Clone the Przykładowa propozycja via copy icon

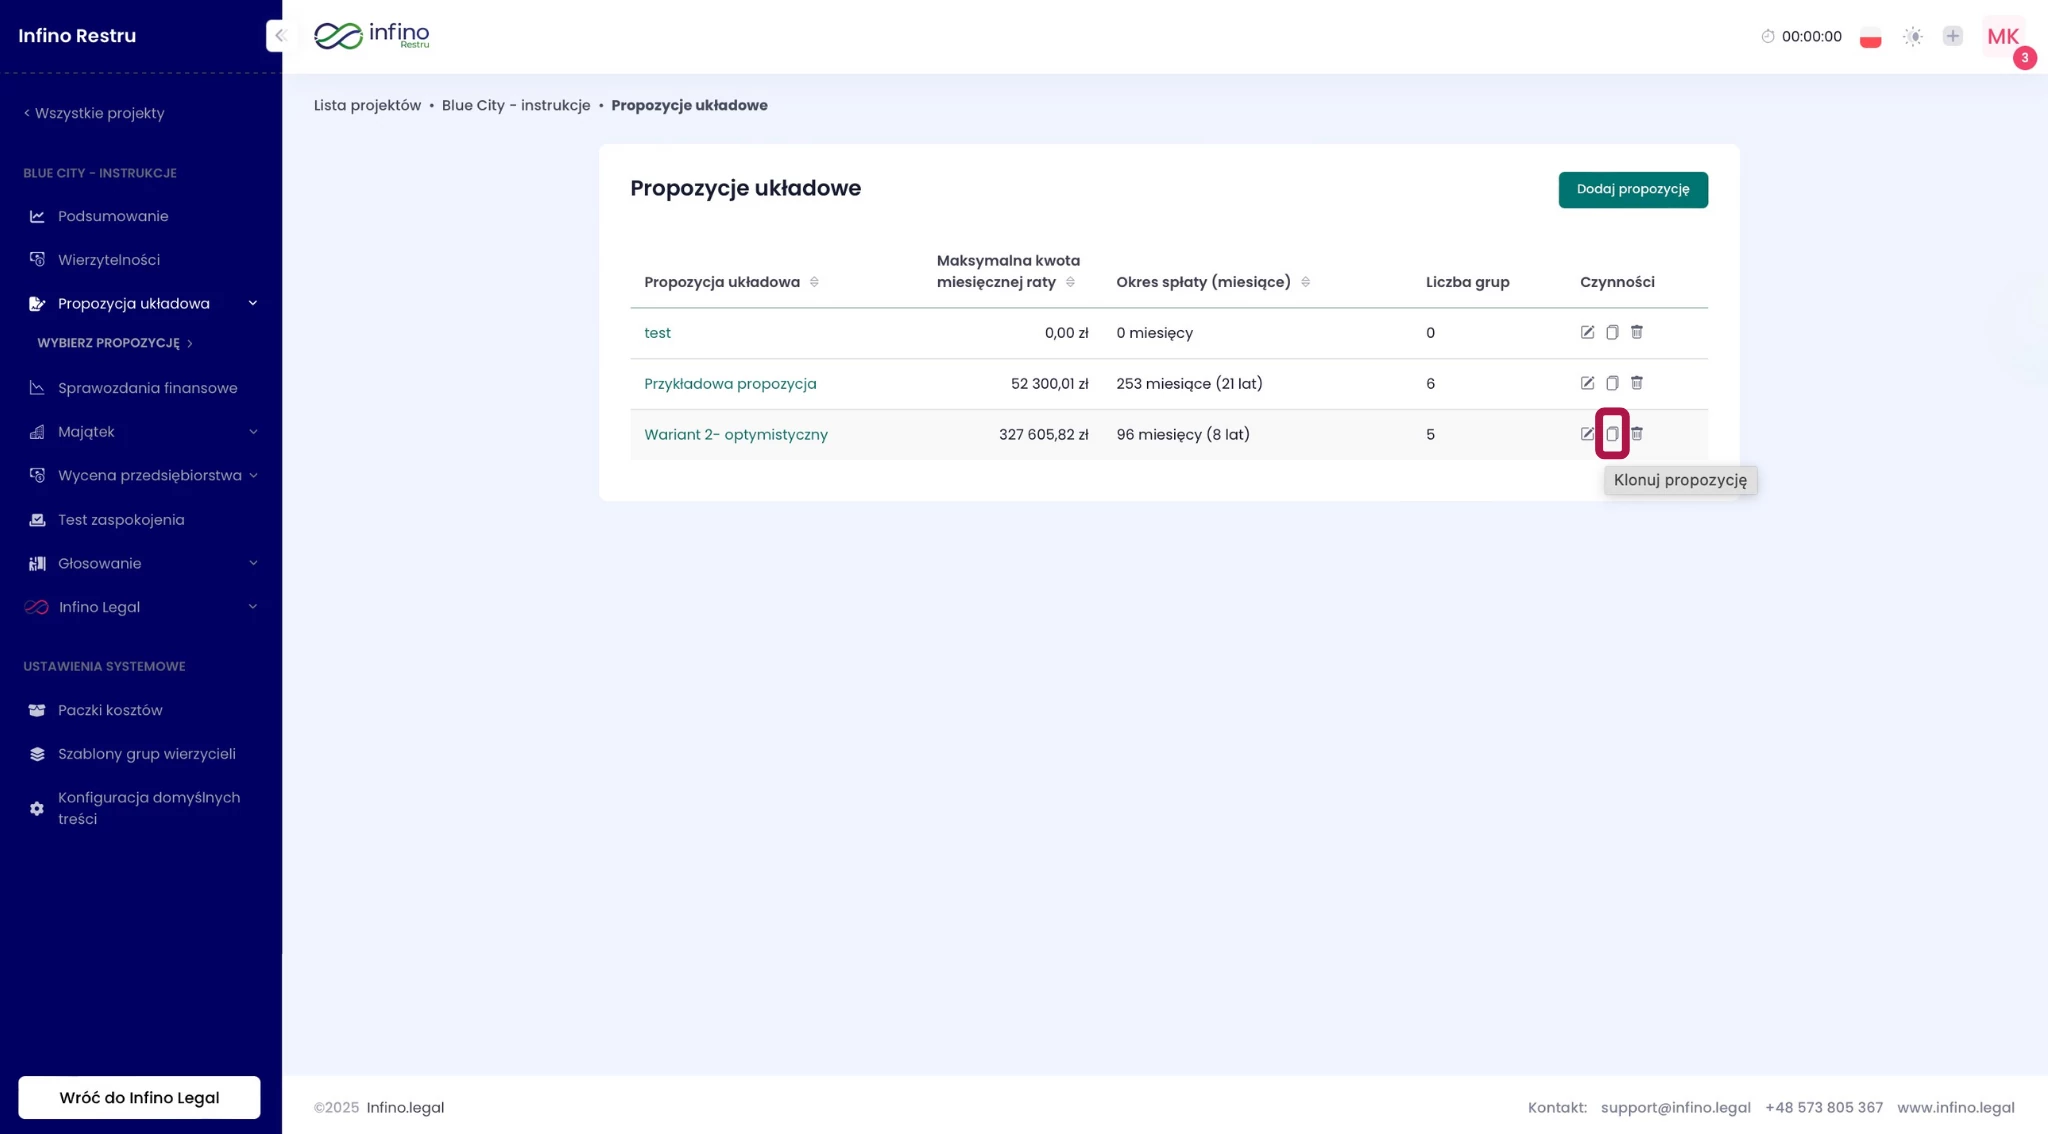[x=1612, y=383]
